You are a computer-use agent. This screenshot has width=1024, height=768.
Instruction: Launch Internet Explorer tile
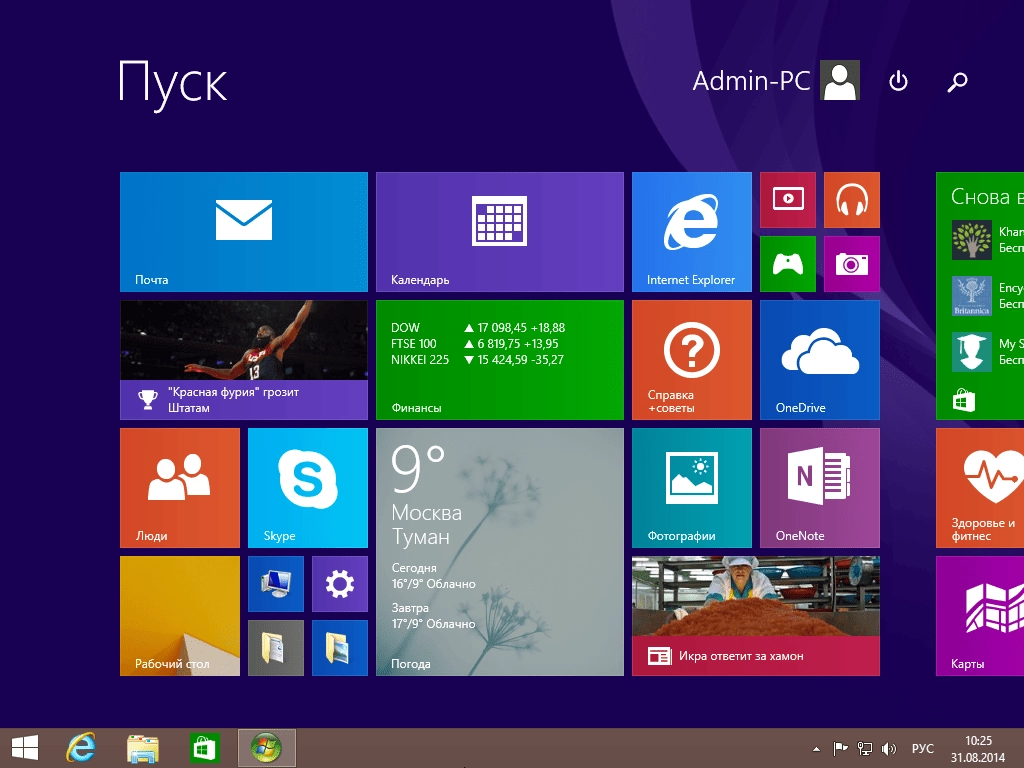pos(692,232)
